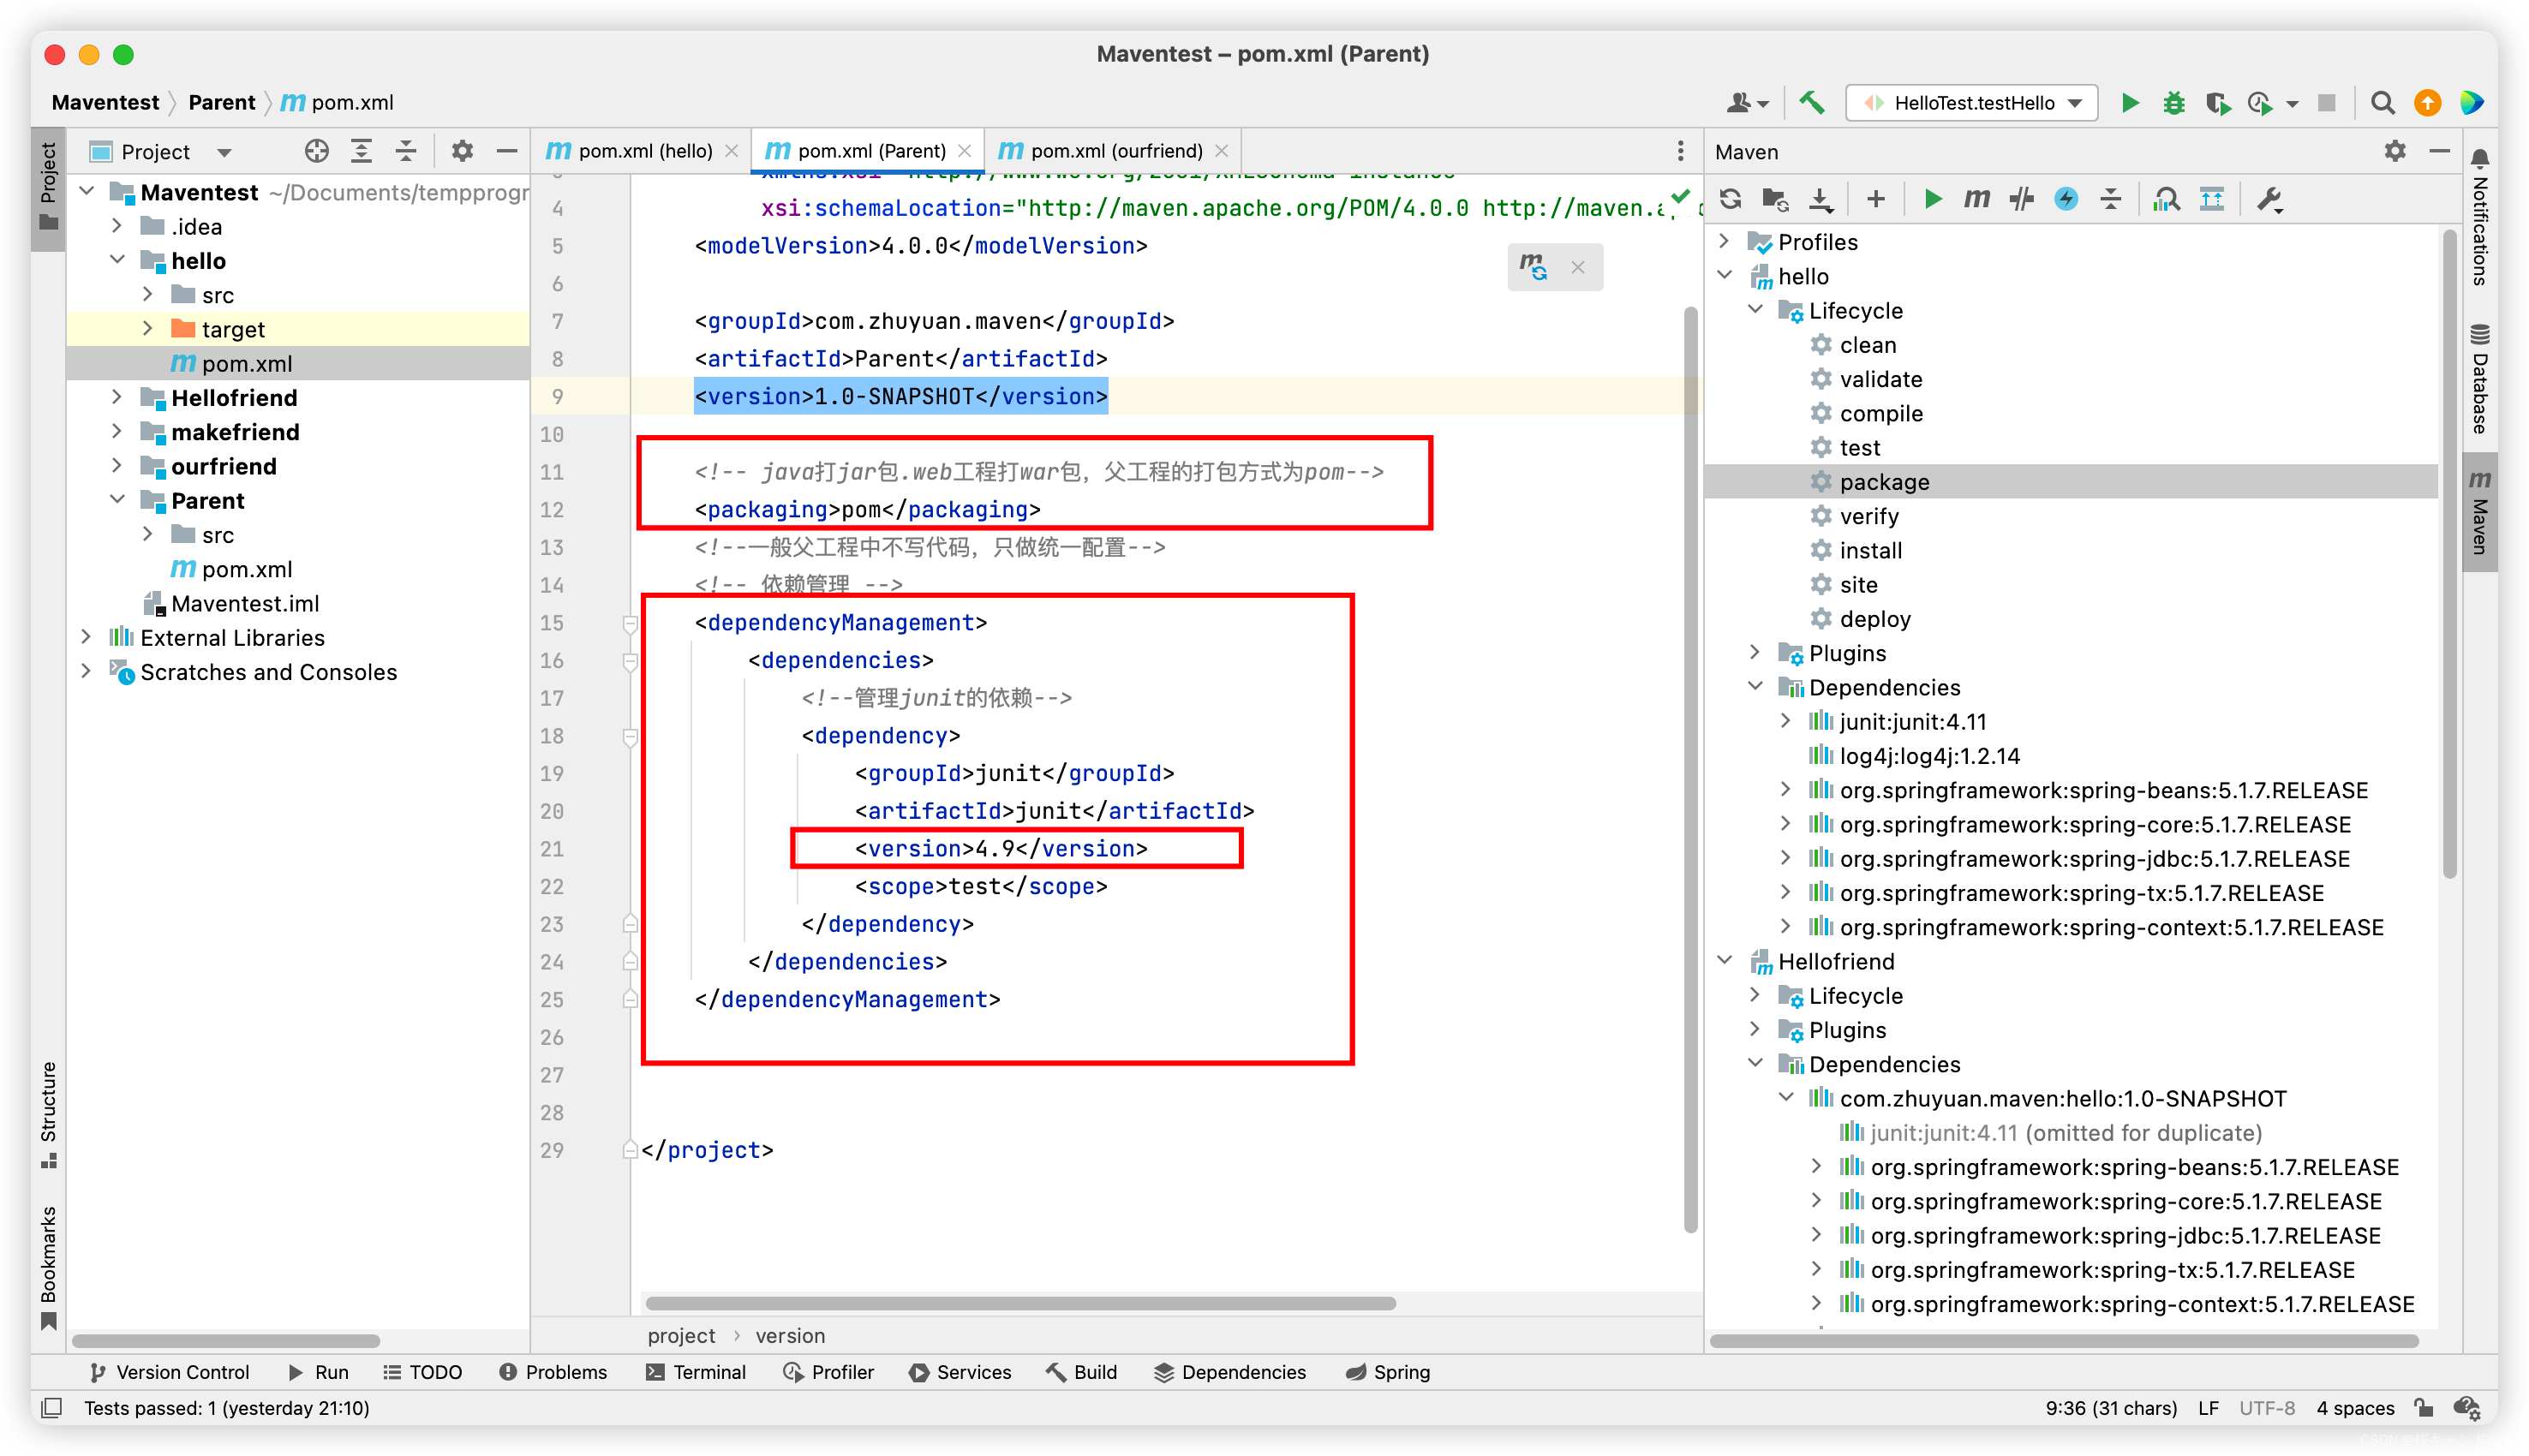Hide the Maven tool window
This screenshot has height=1456, width=2529.
pyautogui.click(x=2439, y=151)
